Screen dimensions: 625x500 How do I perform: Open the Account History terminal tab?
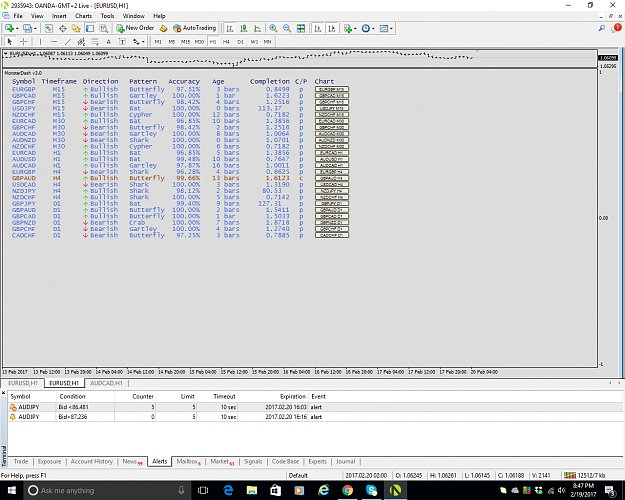(x=92, y=461)
